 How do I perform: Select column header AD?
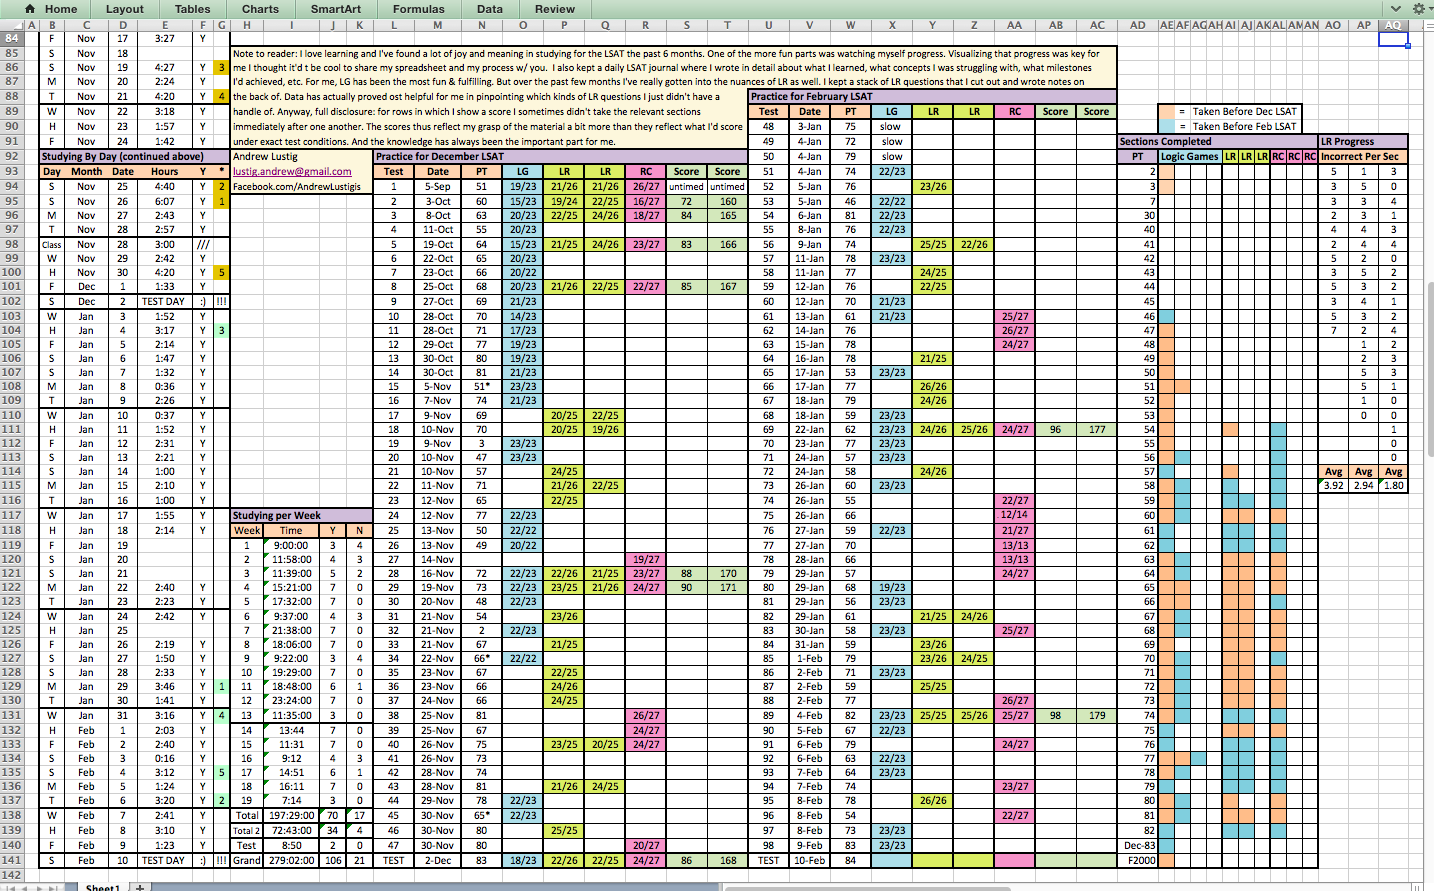tap(1137, 25)
